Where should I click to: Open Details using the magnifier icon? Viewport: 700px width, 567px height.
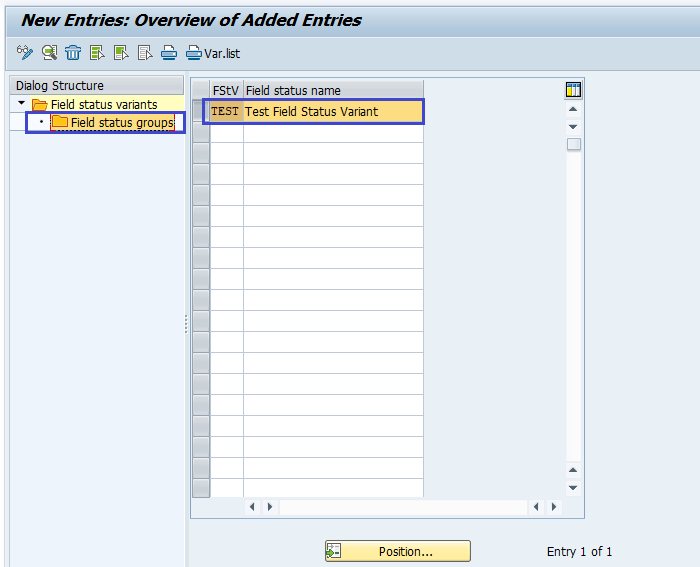pyautogui.click(x=50, y=53)
